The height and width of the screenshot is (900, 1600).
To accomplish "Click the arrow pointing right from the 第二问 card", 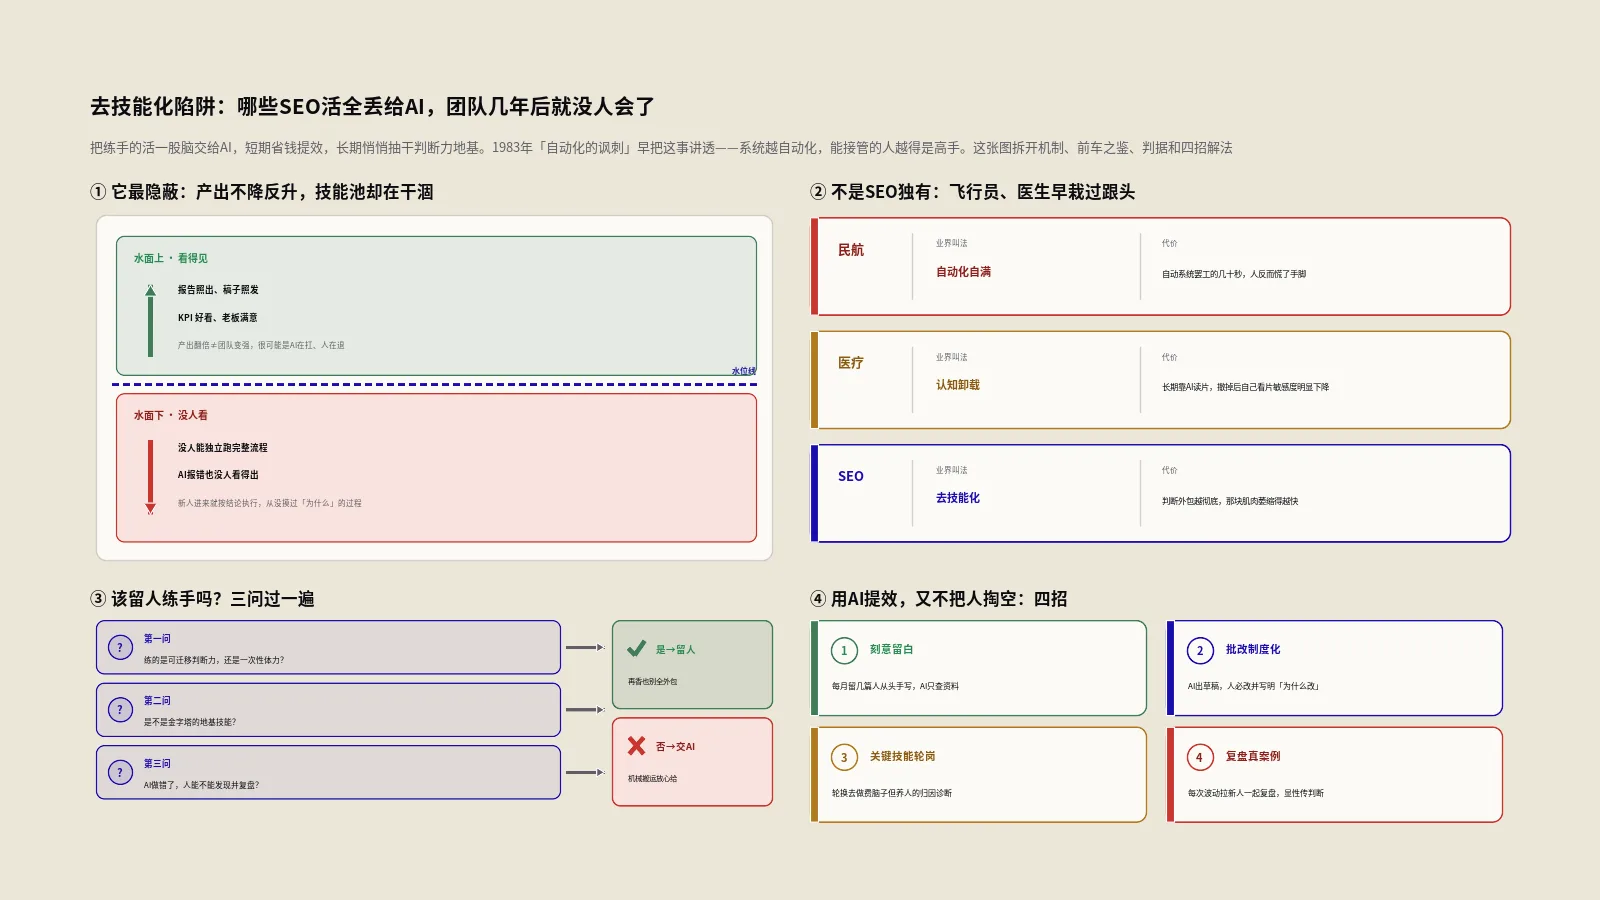I will click(585, 710).
